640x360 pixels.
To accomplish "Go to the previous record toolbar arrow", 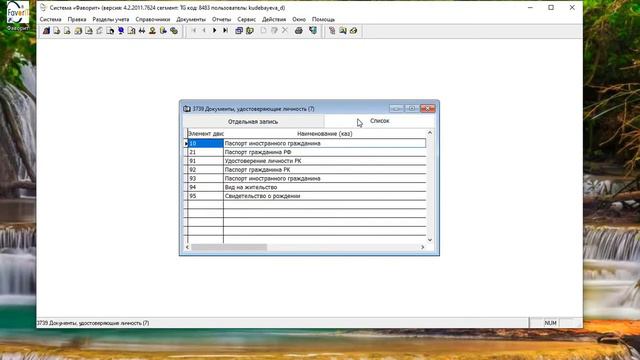I will [x=204, y=31].
